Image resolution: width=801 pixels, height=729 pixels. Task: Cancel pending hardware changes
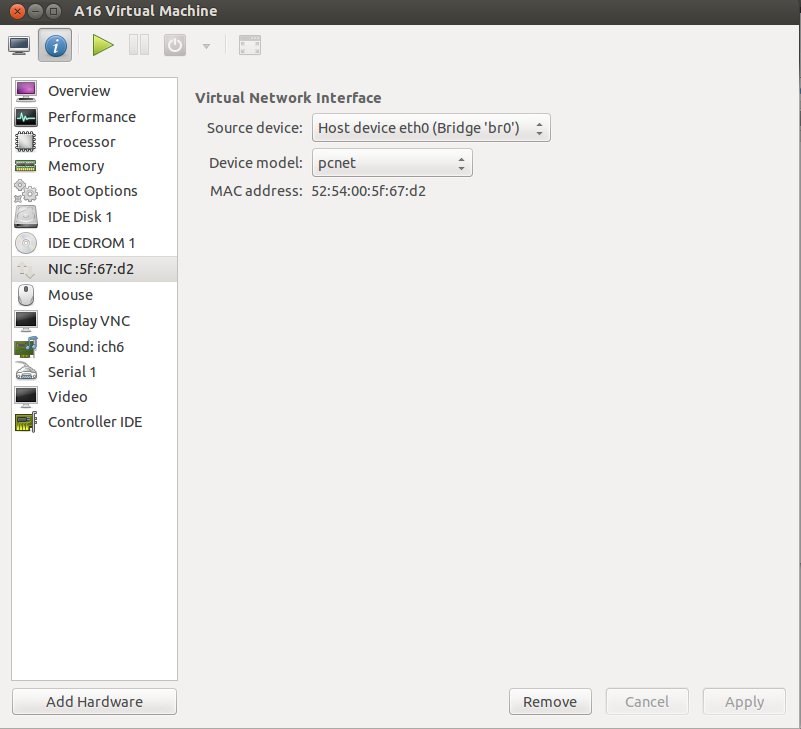647,701
